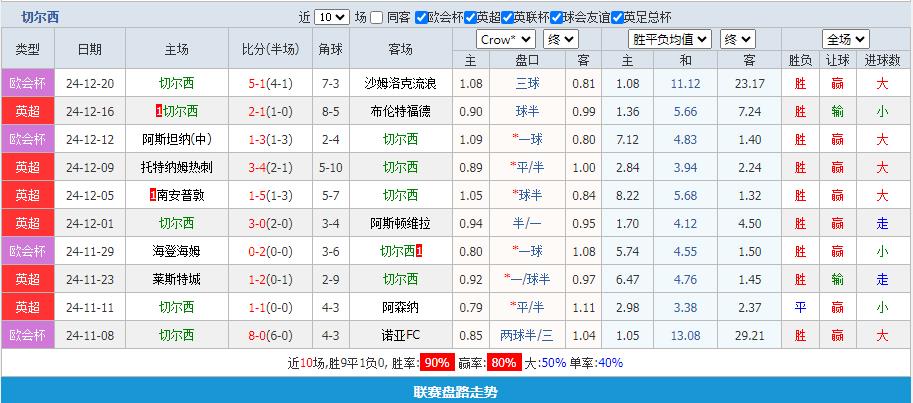The height and width of the screenshot is (403, 913).
Task: Uncheck the 欧会杯 filter checkbox
Action: pos(422,17)
